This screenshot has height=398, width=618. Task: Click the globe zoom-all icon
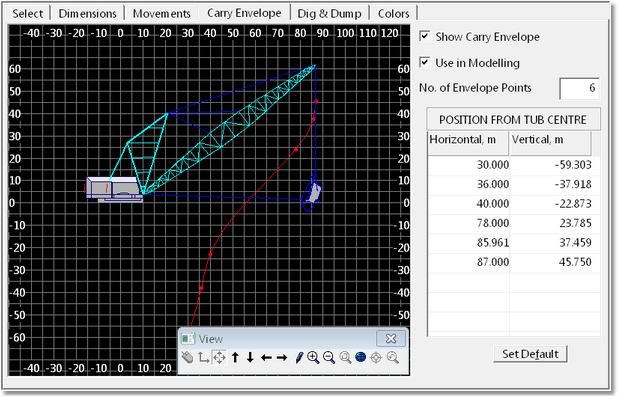361,357
